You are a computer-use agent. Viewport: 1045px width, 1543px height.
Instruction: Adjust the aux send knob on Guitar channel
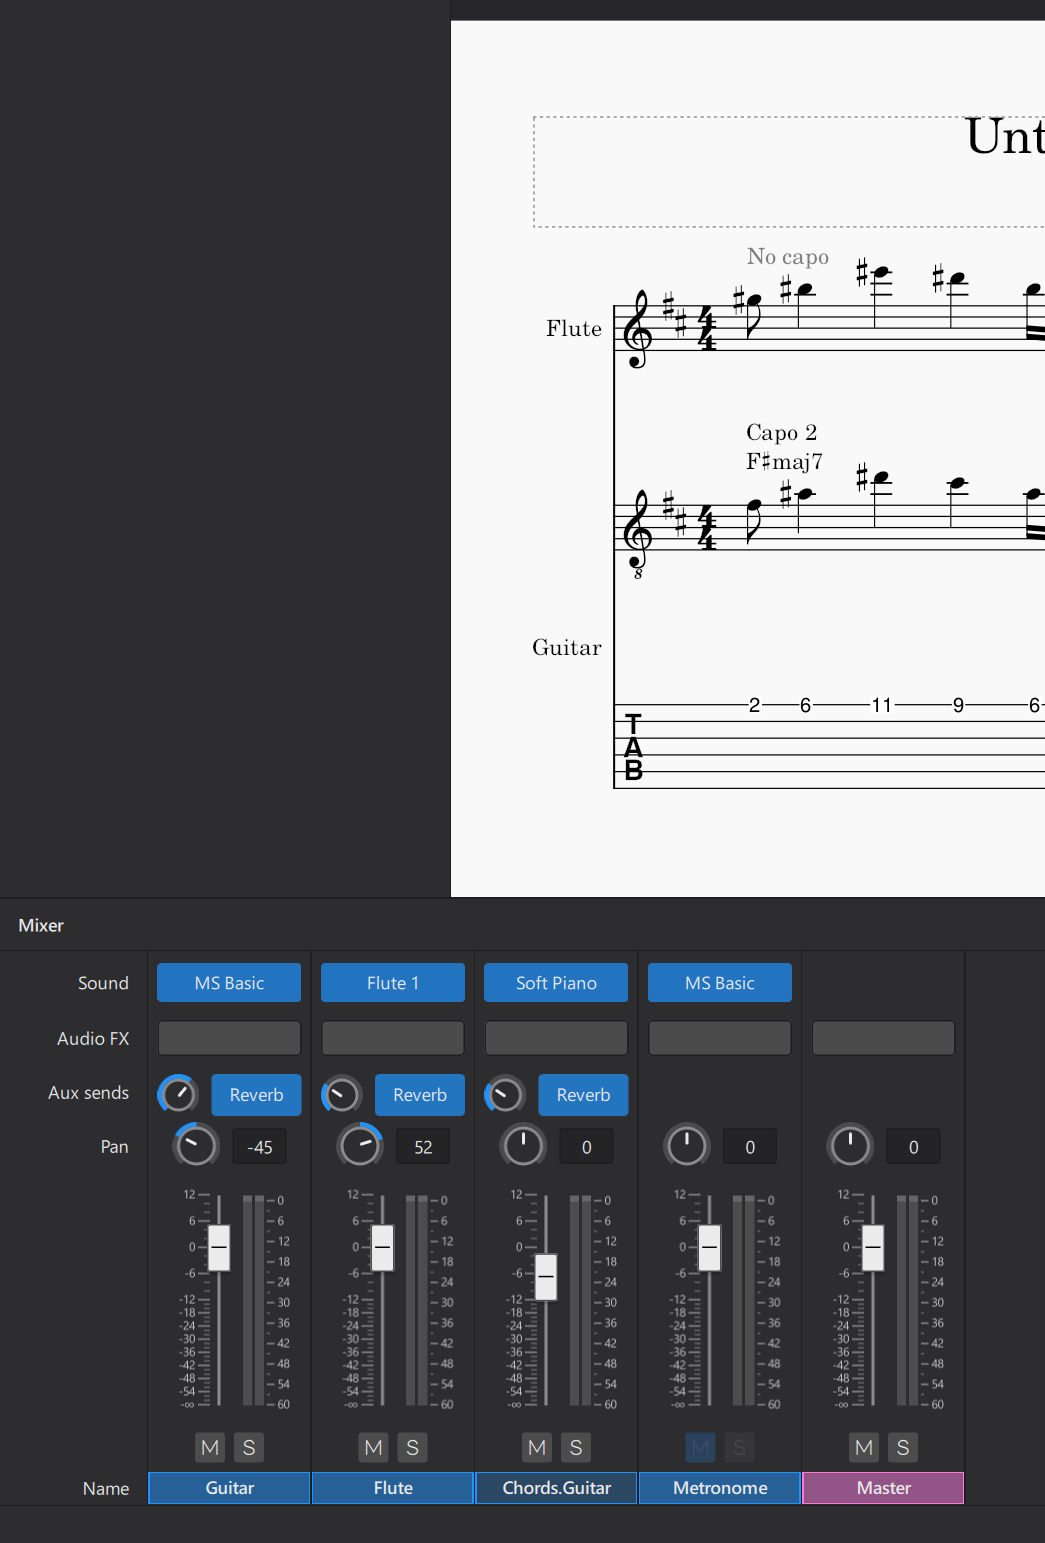point(177,1094)
